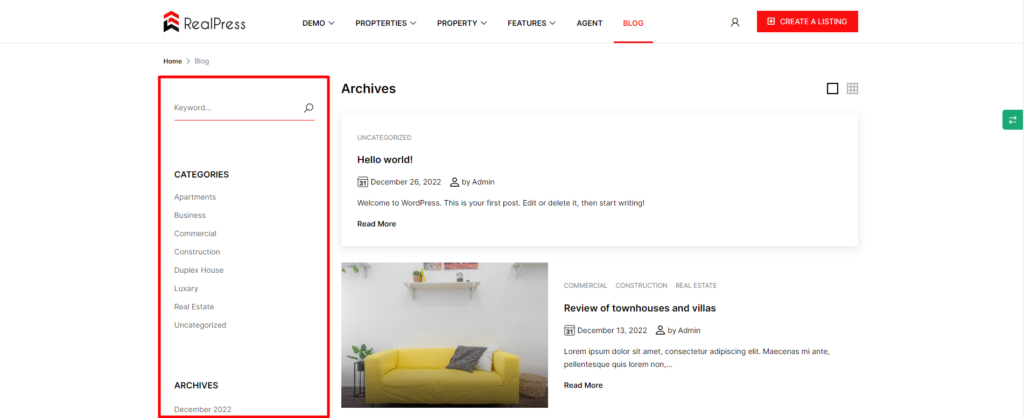The image size is (1024, 418).
Task: Expand the Features menu
Action: pos(532,23)
